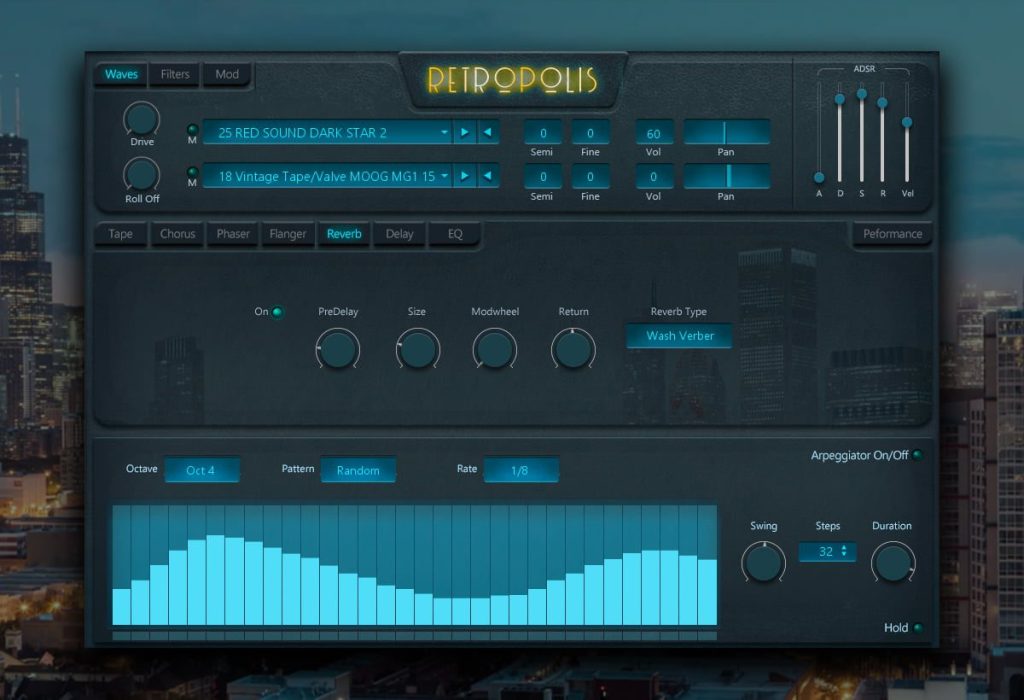This screenshot has height=700, width=1024.
Task: Click the Sustain slider in ADSR
Action: click(861, 133)
